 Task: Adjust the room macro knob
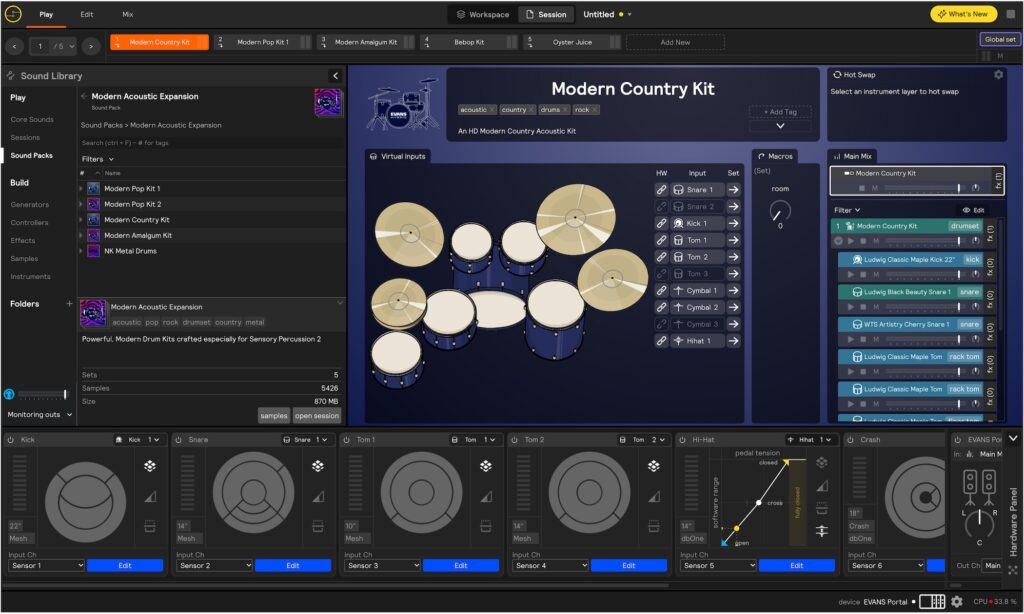tap(780, 211)
